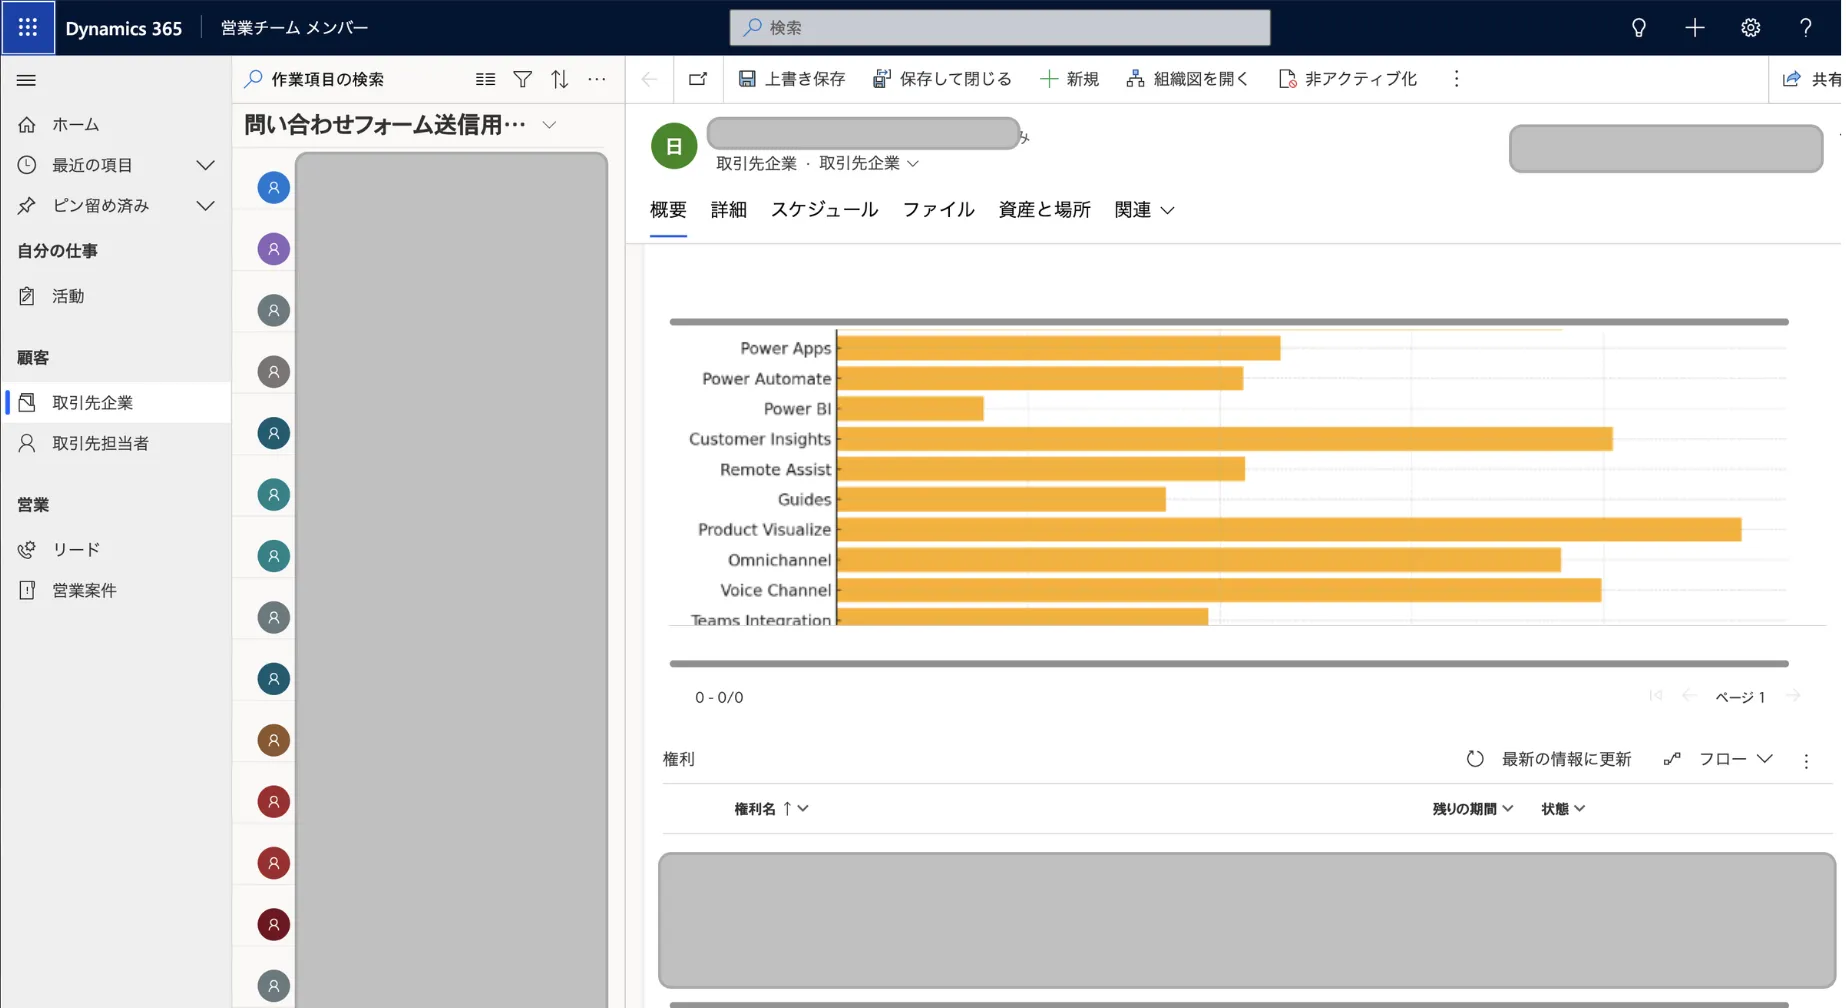Open the work item filter funnel icon
1846x1008 pixels.
pyautogui.click(x=522, y=79)
